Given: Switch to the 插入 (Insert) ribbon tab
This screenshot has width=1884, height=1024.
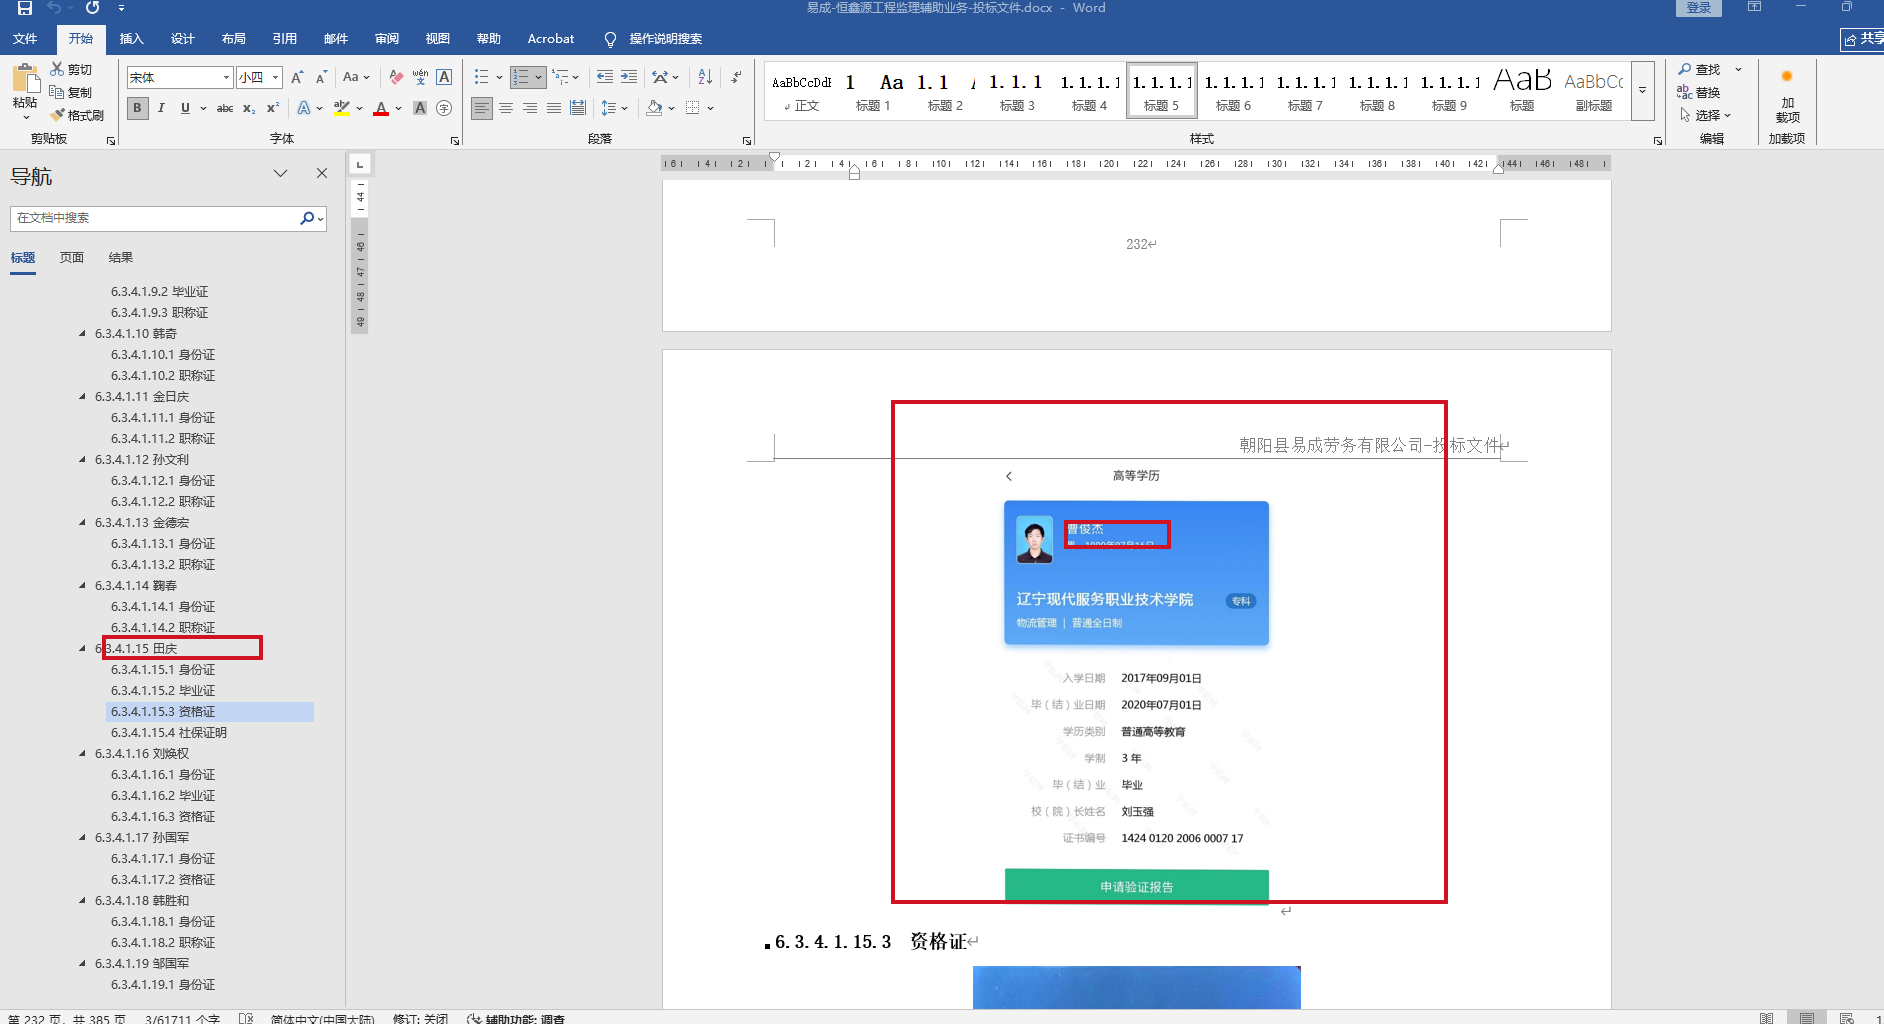Looking at the screenshot, I should 132,39.
